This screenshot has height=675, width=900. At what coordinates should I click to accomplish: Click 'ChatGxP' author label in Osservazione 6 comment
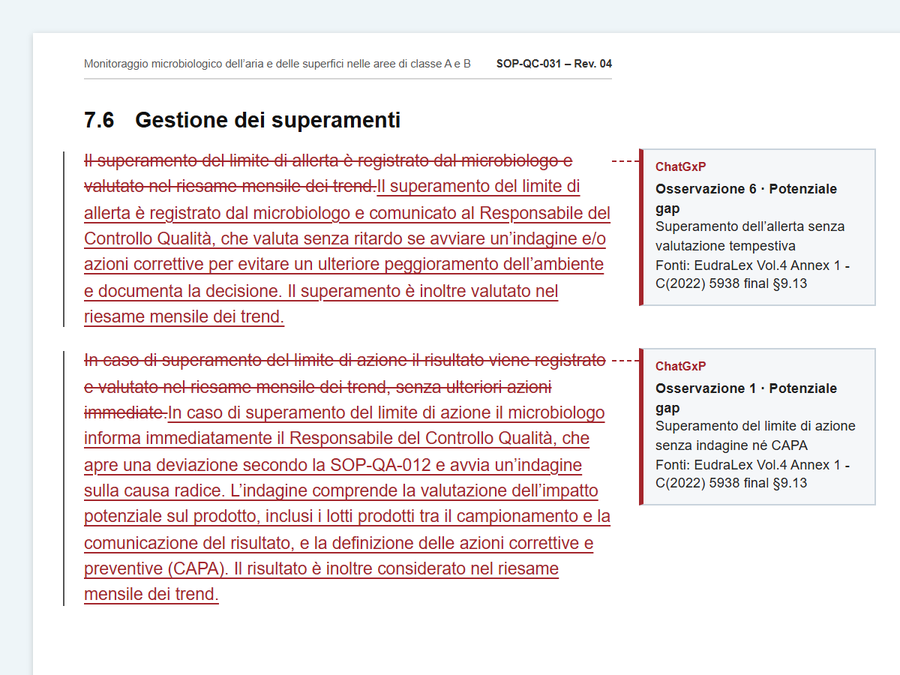click(x=681, y=166)
